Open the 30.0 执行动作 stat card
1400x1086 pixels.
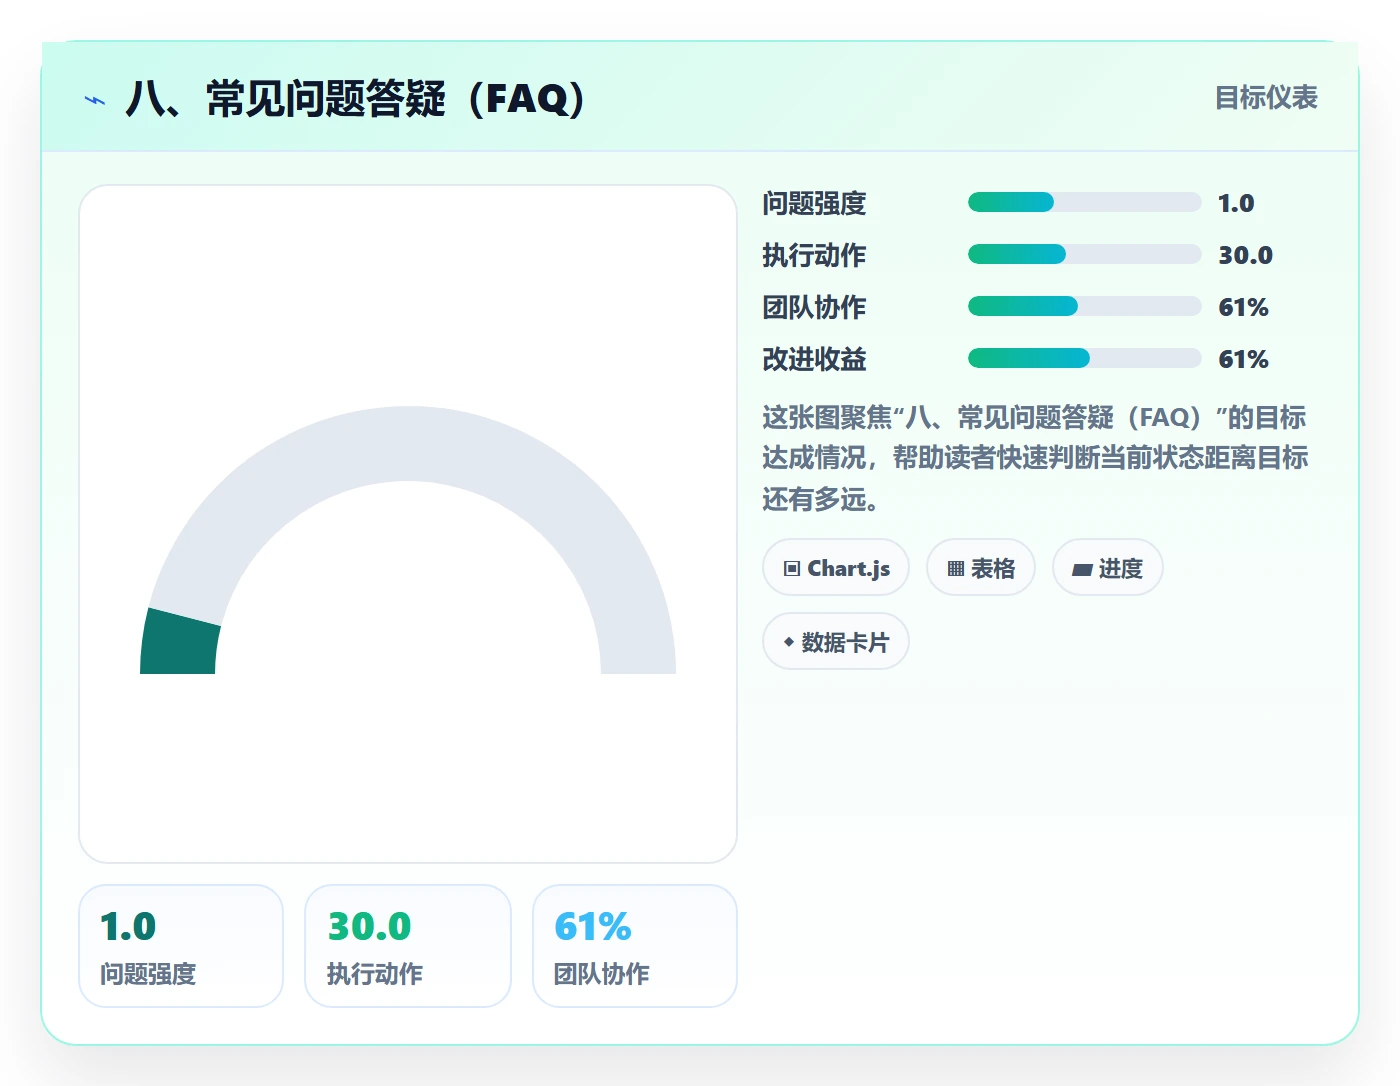tap(408, 946)
